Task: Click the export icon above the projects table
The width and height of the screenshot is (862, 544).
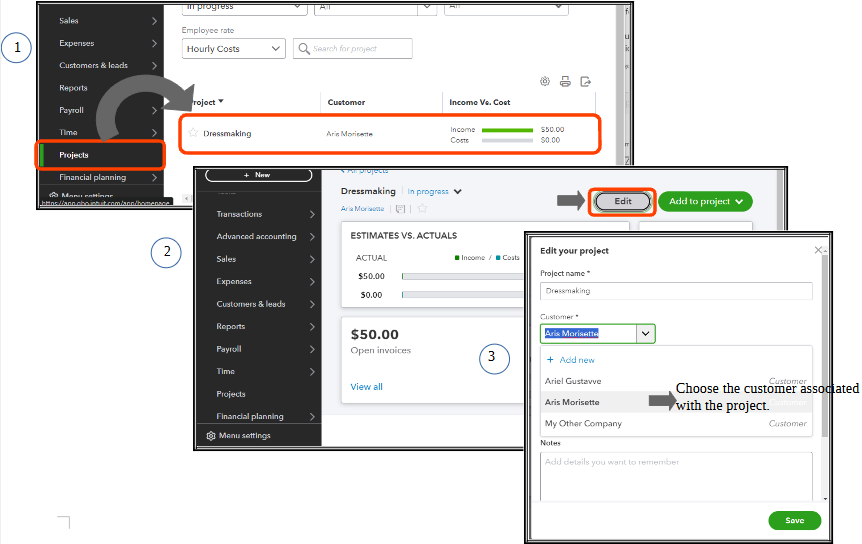Action: coord(585,81)
